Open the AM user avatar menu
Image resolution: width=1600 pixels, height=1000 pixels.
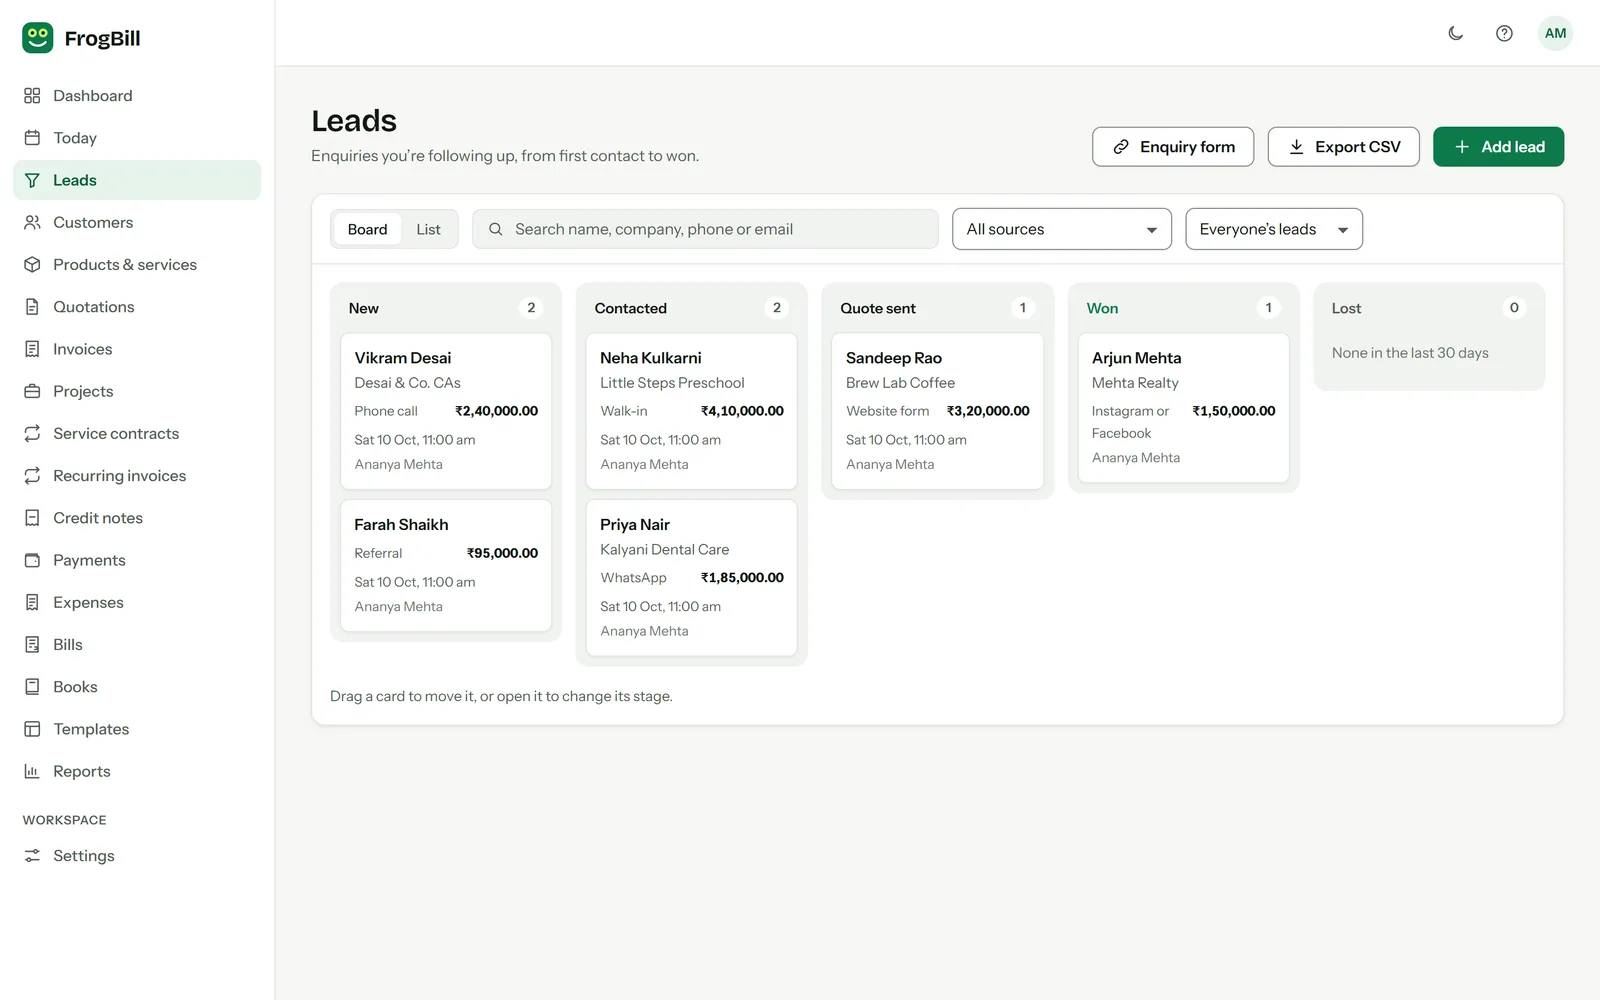1555,33
